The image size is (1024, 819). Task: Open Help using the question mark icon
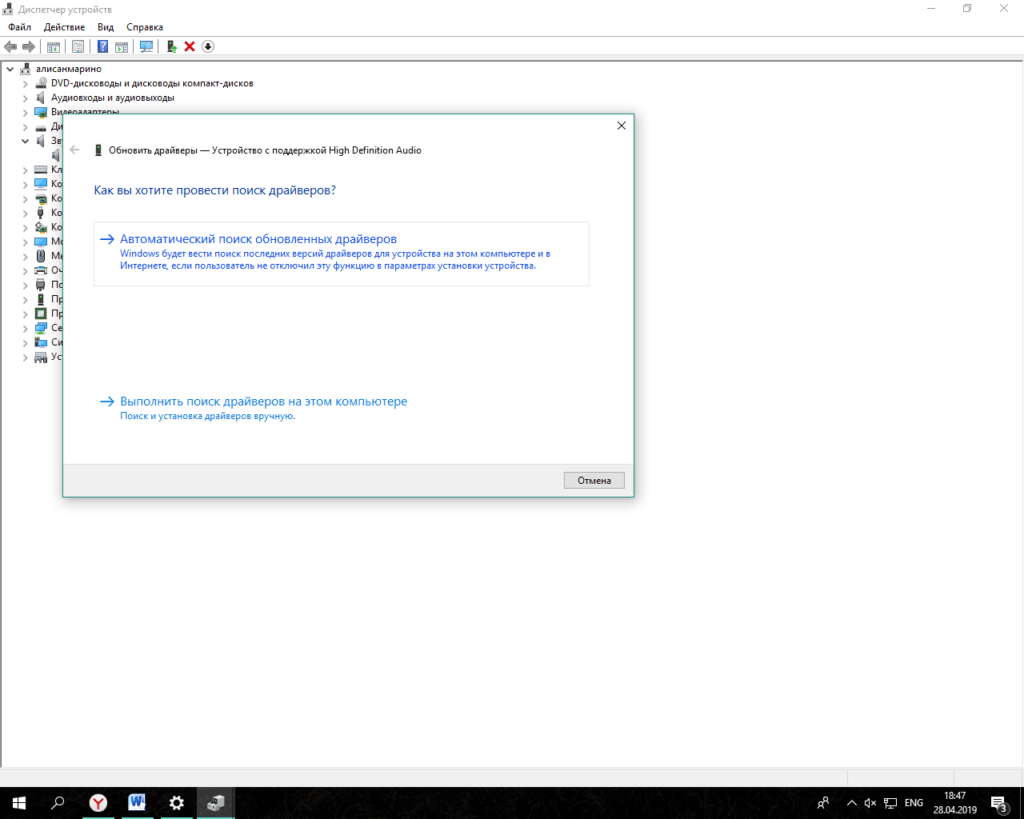coord(102,46)
